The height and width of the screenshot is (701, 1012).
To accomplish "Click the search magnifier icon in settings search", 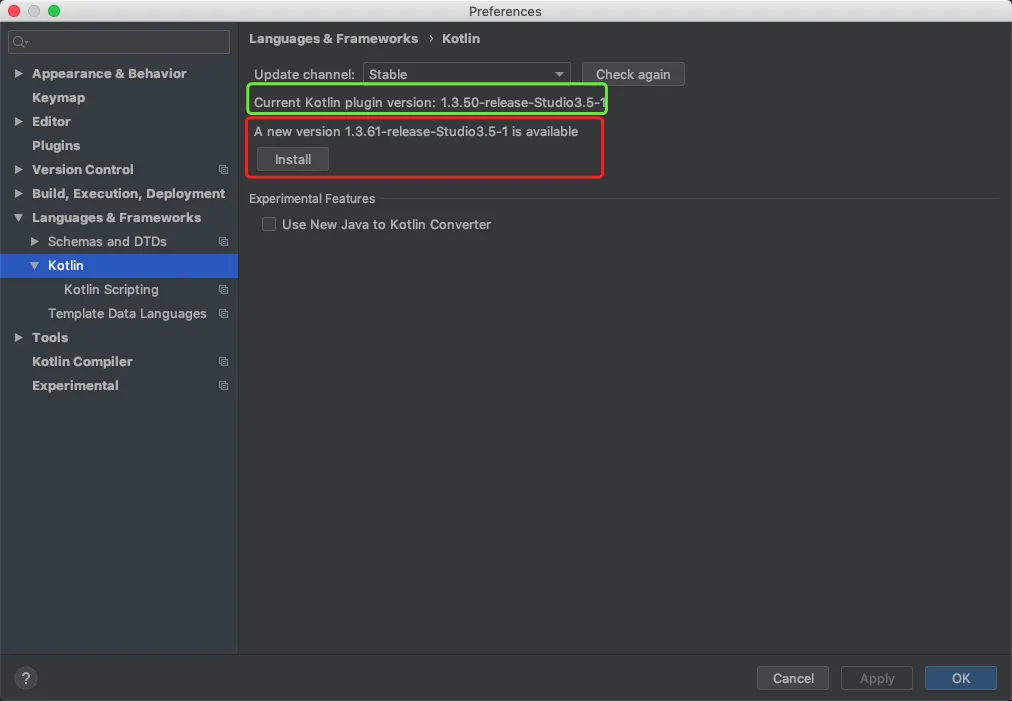I will coord(20,42).
